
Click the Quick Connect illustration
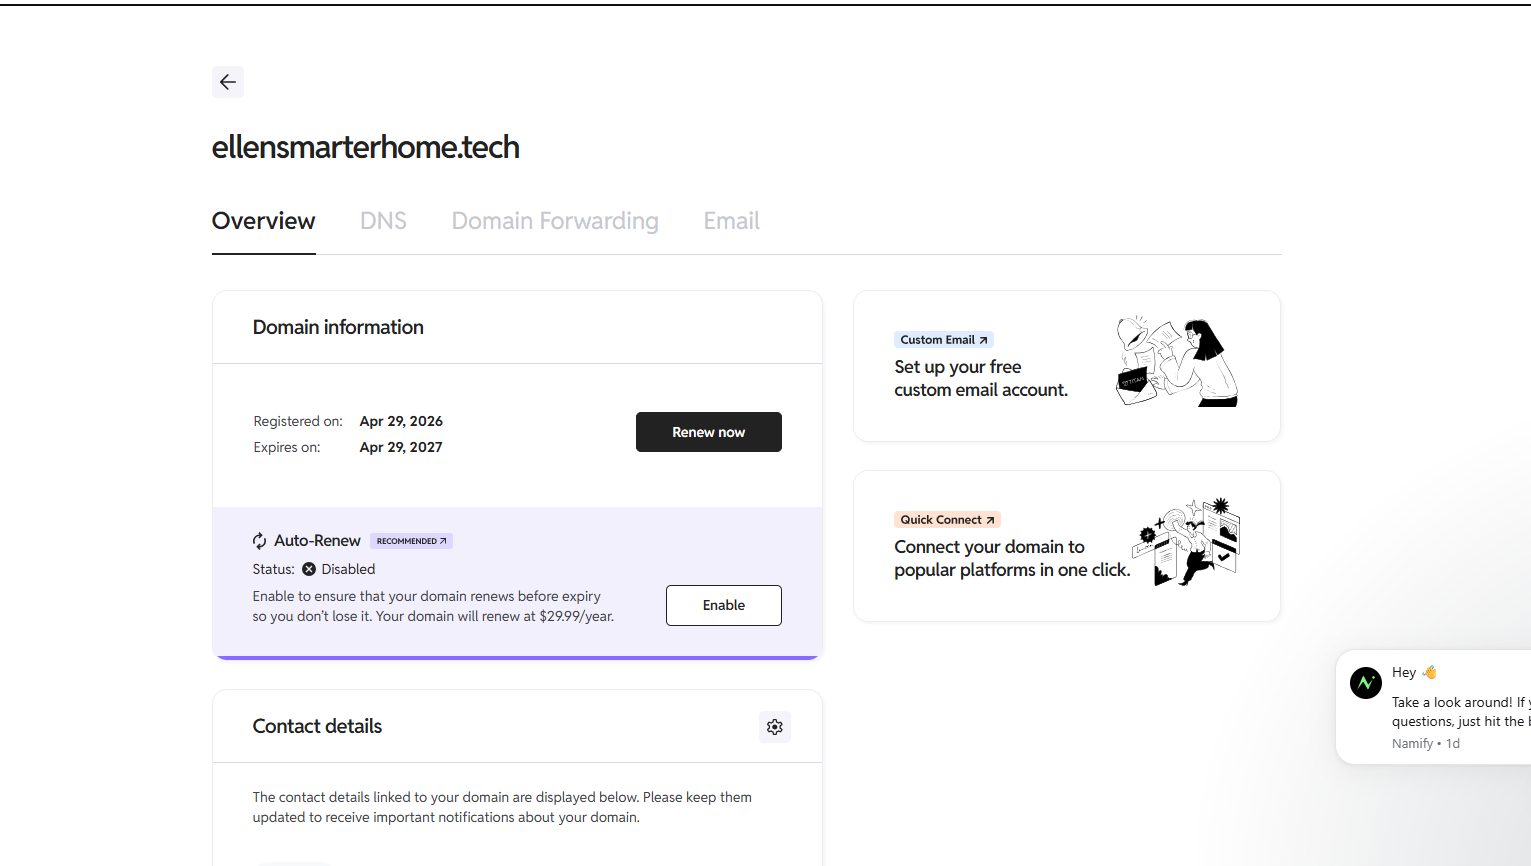pyautogui.click(x=1187, y=542)
